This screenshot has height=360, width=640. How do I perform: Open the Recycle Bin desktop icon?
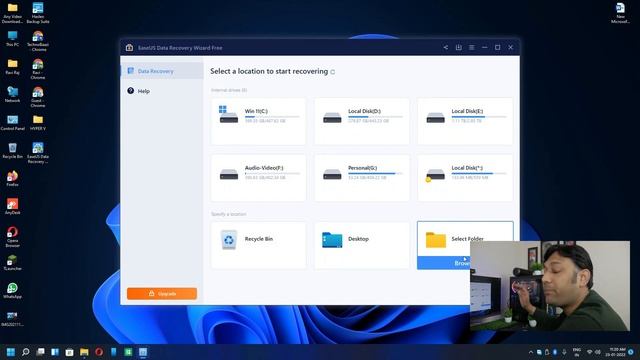(12, 151)
